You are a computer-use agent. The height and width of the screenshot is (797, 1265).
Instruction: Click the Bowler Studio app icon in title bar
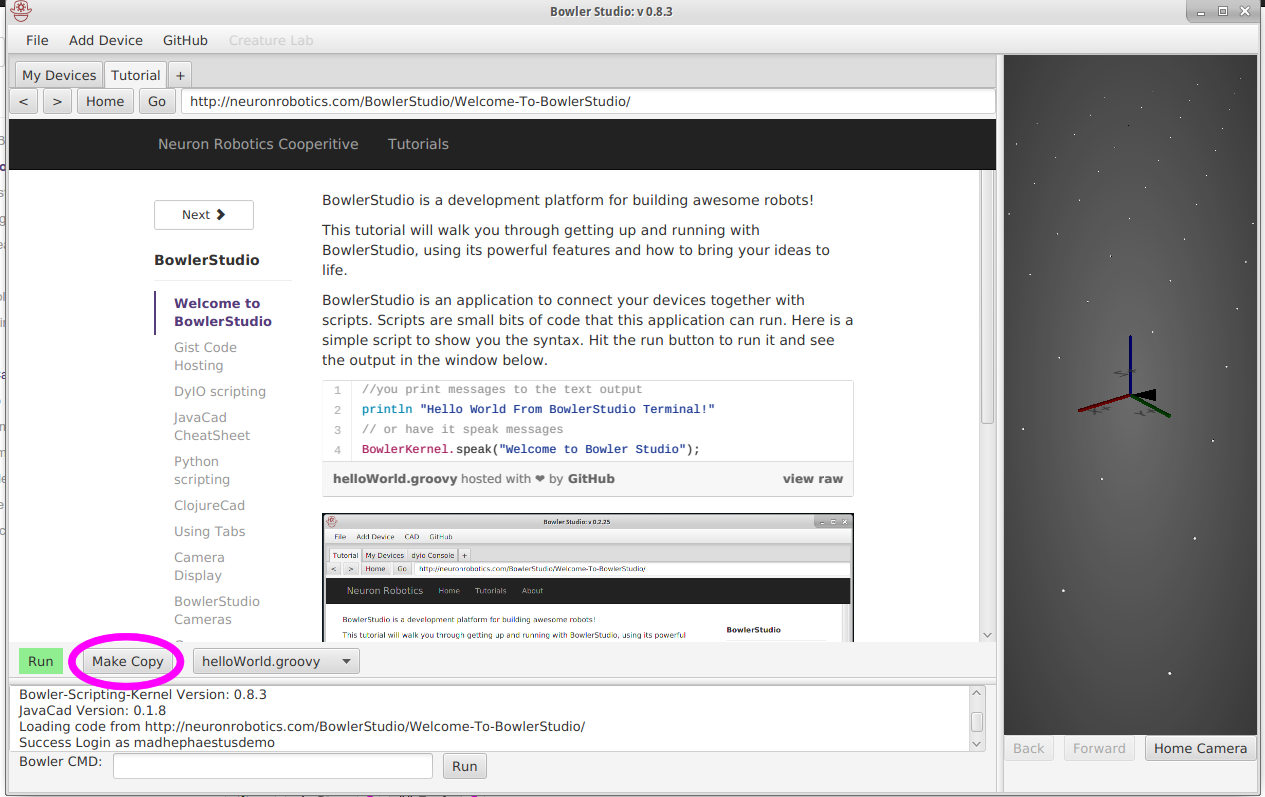20,12
